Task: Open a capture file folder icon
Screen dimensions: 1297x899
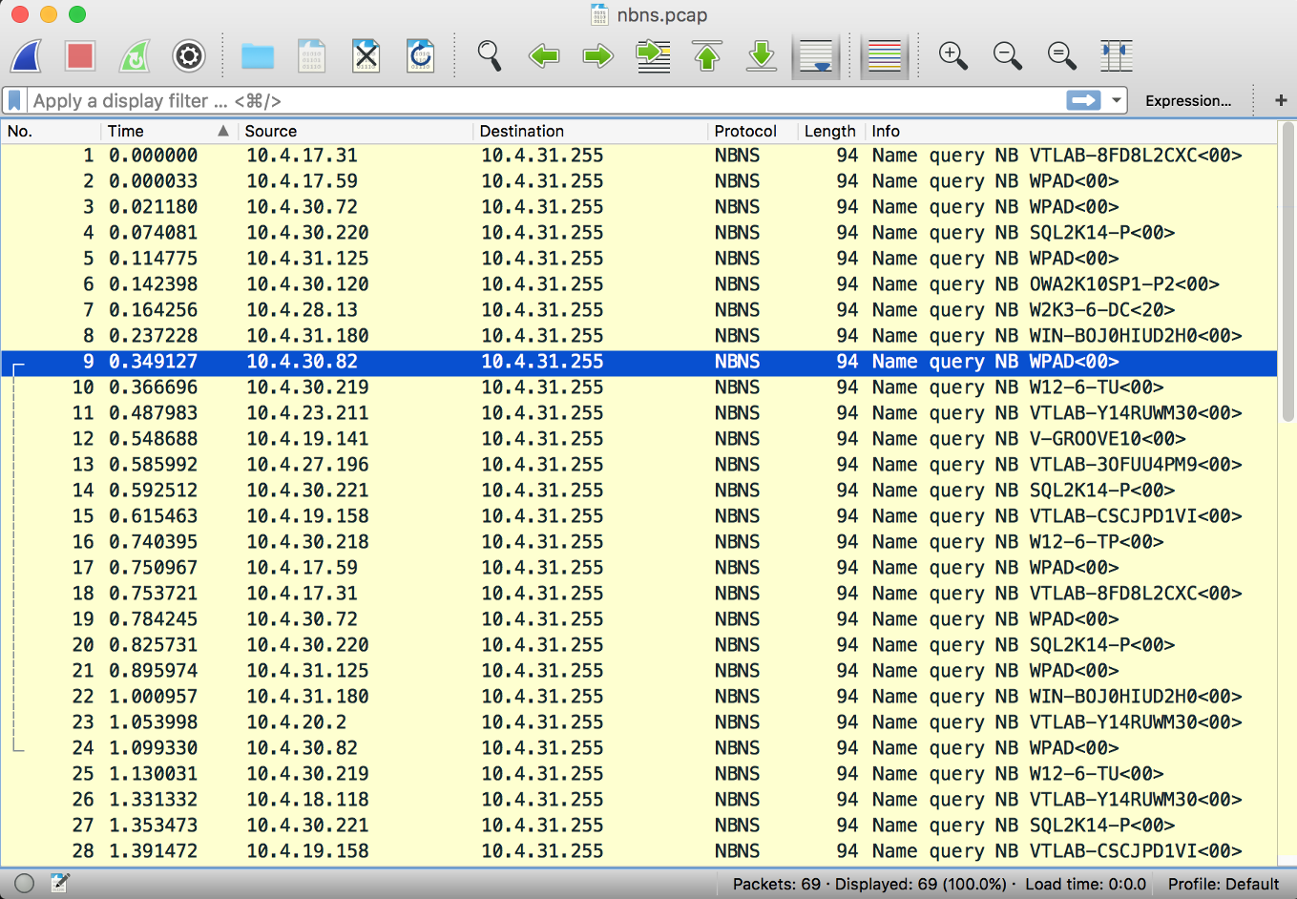Action: click(x=258, y=56)
